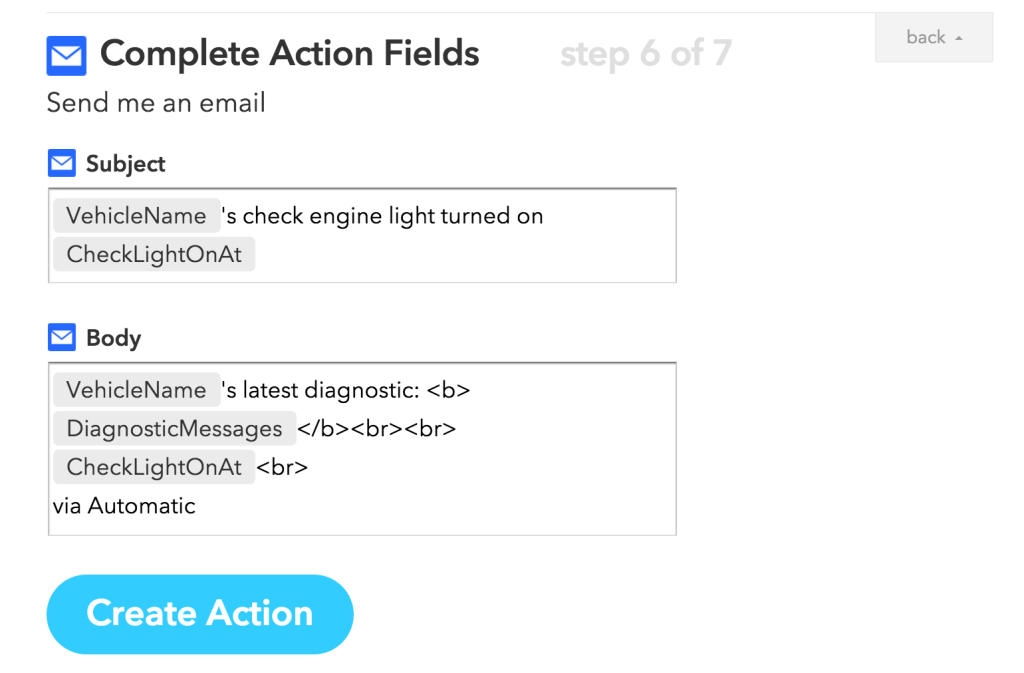1024x673 pixels.
Task: Click the 'latest diagnostic' text in Body
Action: [x=330, y=390]
